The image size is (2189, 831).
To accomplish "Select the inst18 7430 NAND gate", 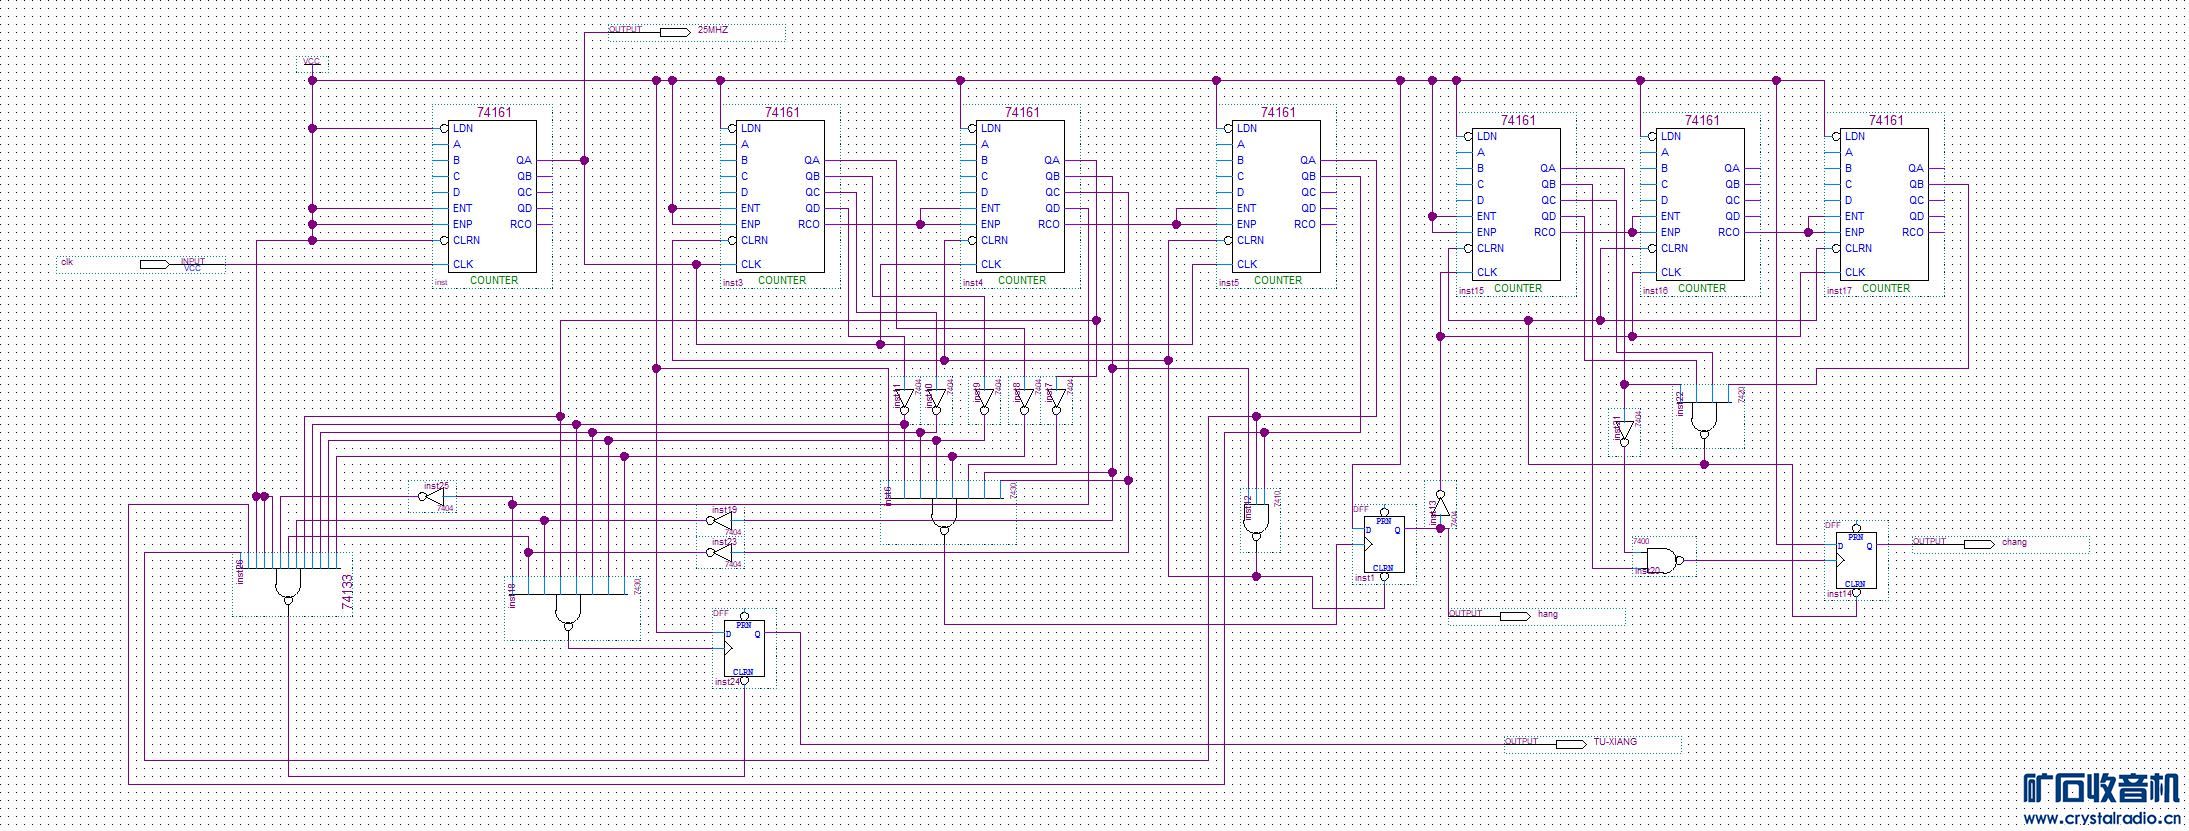I will point(568,609).
